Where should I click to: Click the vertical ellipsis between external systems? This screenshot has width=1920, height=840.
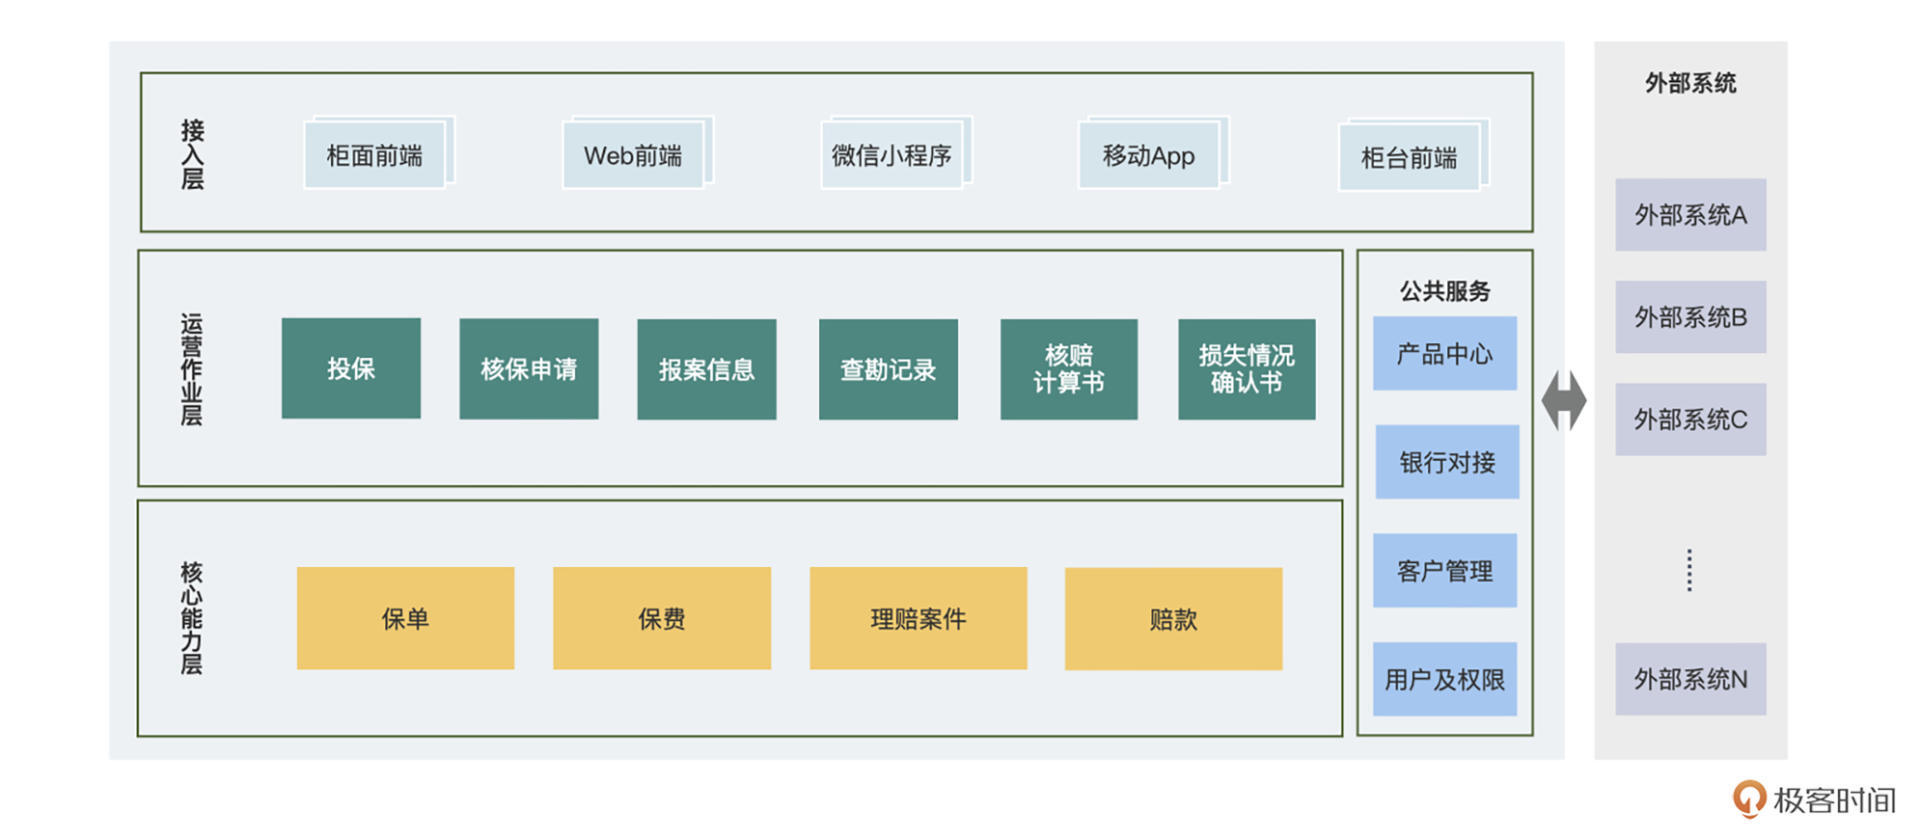point(1690,570)
